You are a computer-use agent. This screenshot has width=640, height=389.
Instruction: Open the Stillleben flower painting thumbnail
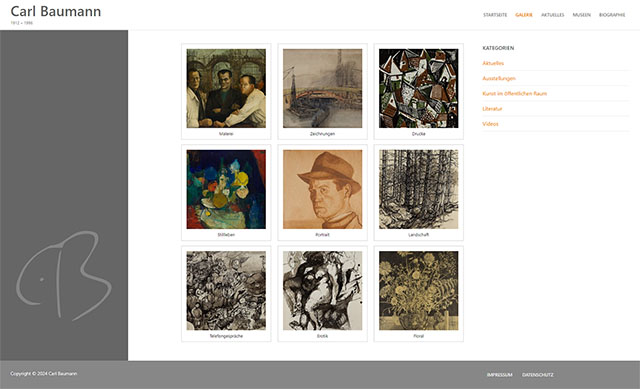click(x=226, y=189)
